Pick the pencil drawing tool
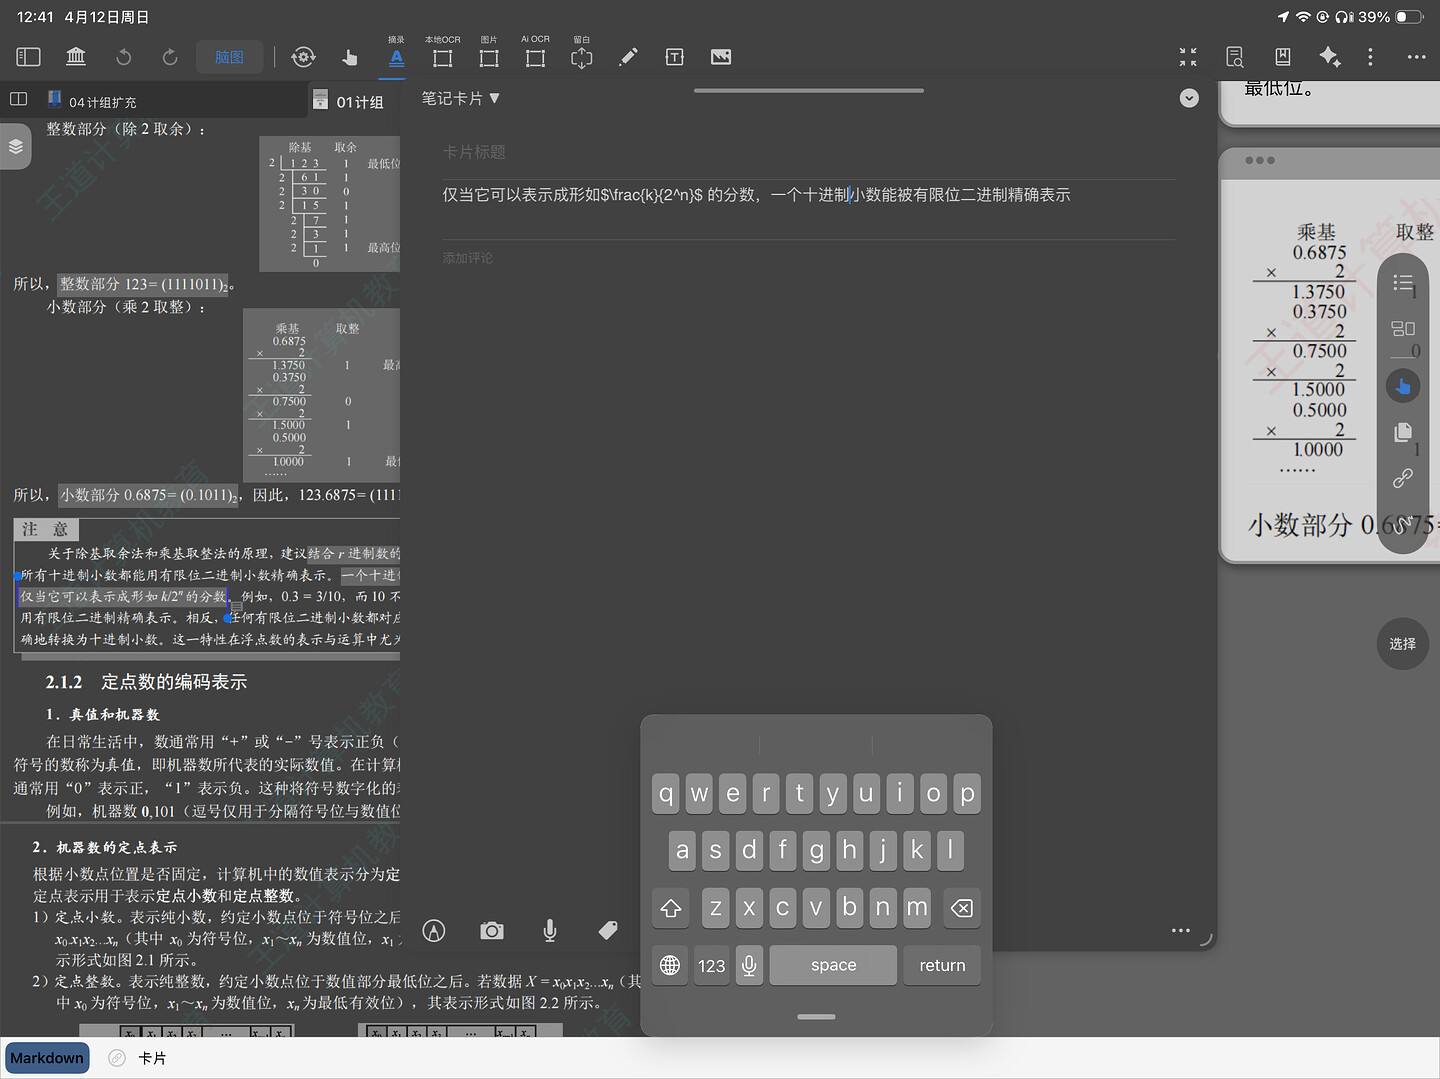 click(x=628, y=57)
